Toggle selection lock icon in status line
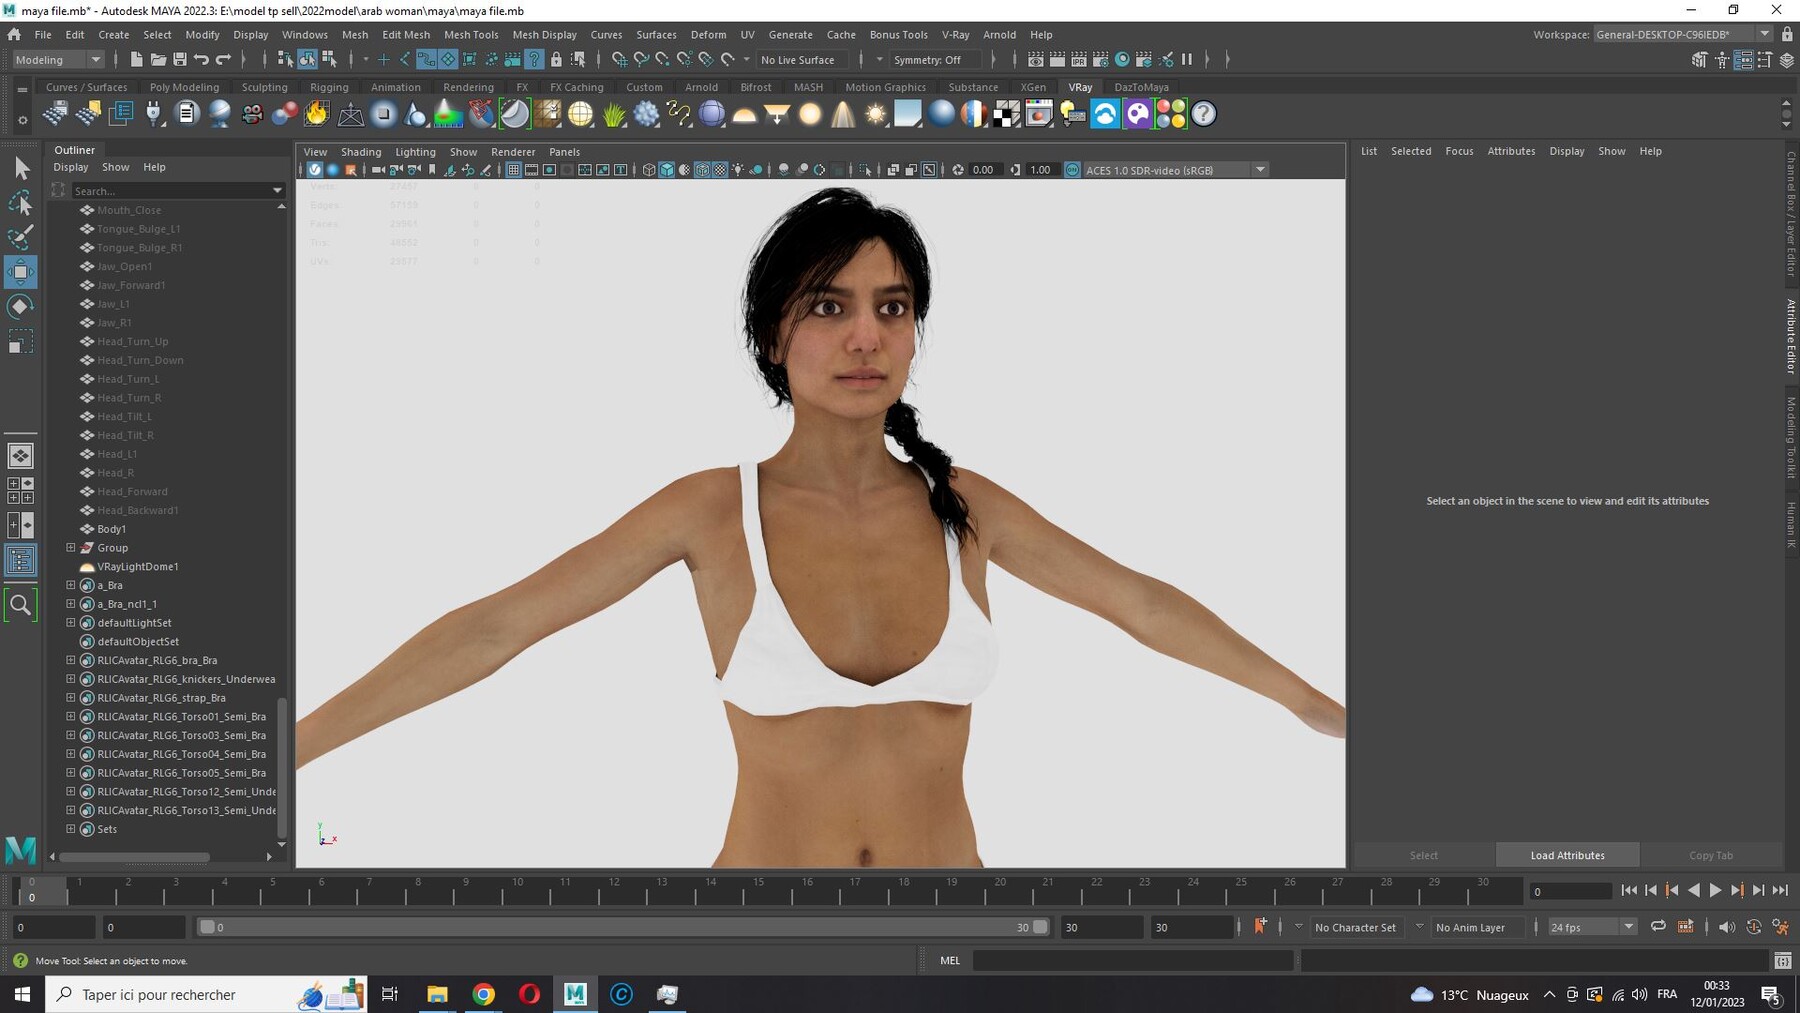The height and width of the screenshot is (1013, 1800). (557, 60)
